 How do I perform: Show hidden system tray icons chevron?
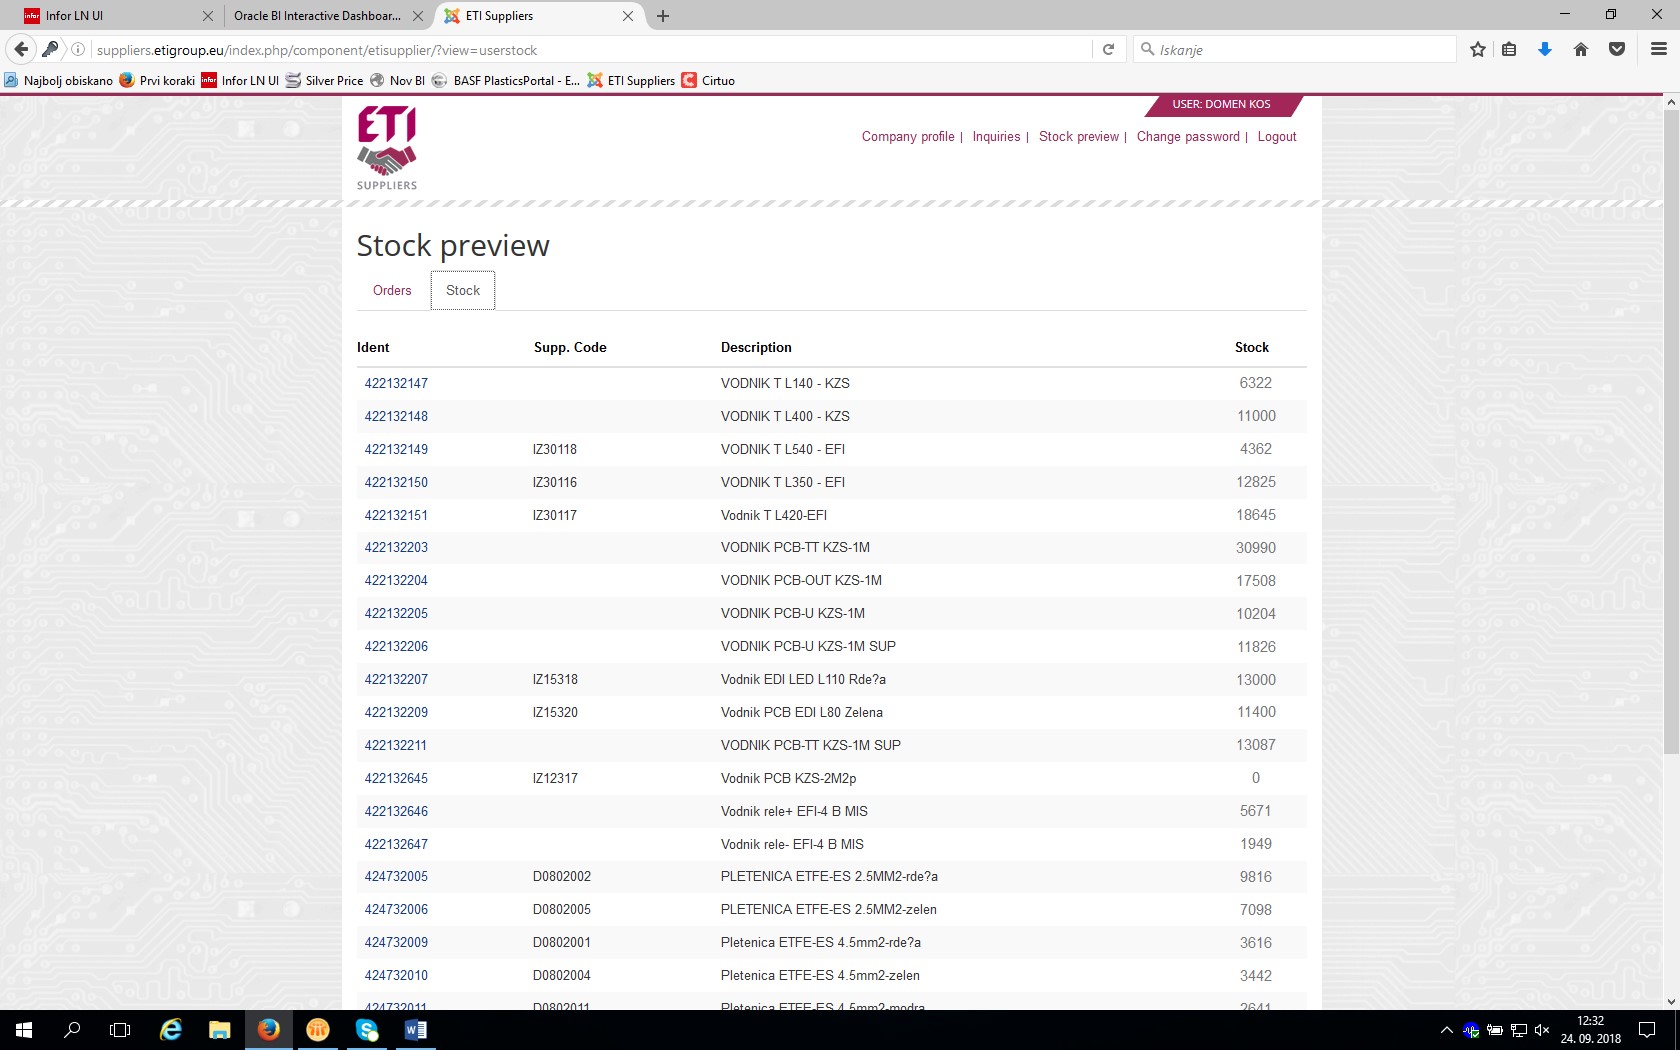(x=1446, y=1030)
